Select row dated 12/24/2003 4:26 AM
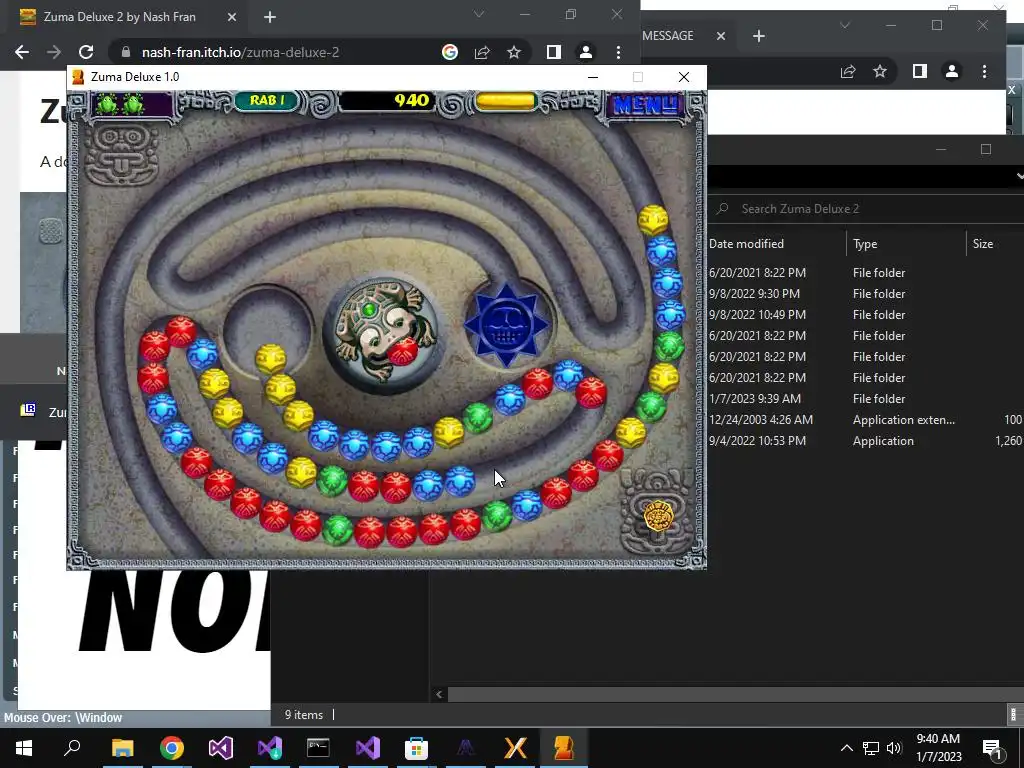 coord(865,419)
